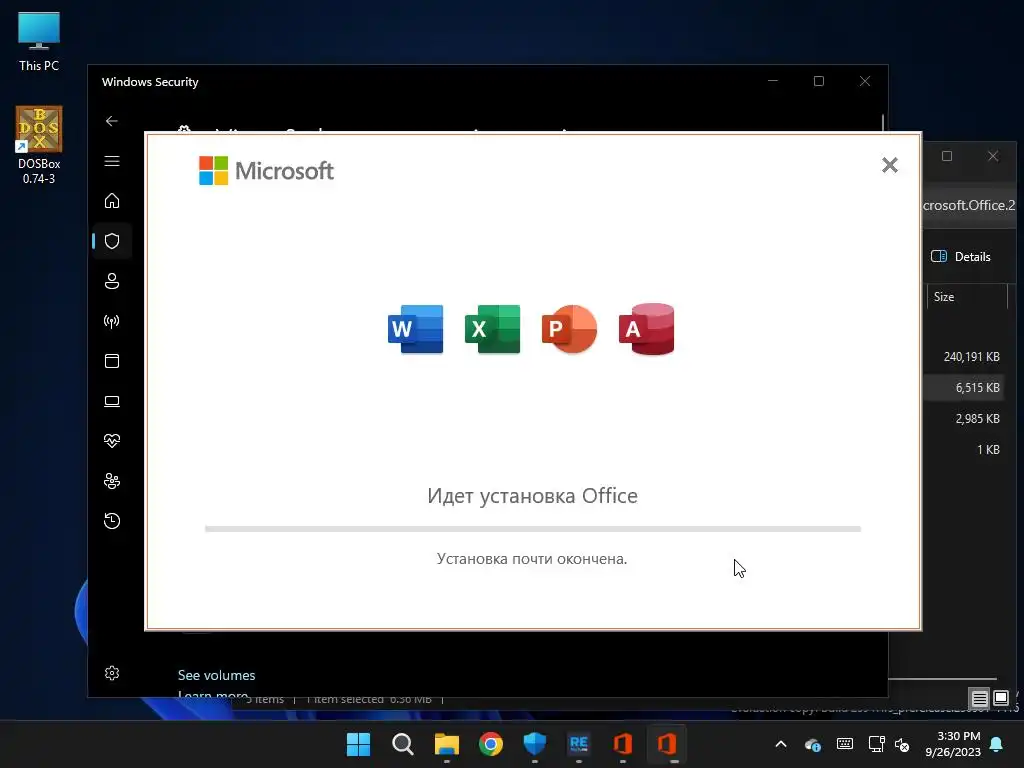Image resolution: width=1024 pixels, height=768 pixels.
Task: Click the See volumes link
Action: tap(216, 675)
